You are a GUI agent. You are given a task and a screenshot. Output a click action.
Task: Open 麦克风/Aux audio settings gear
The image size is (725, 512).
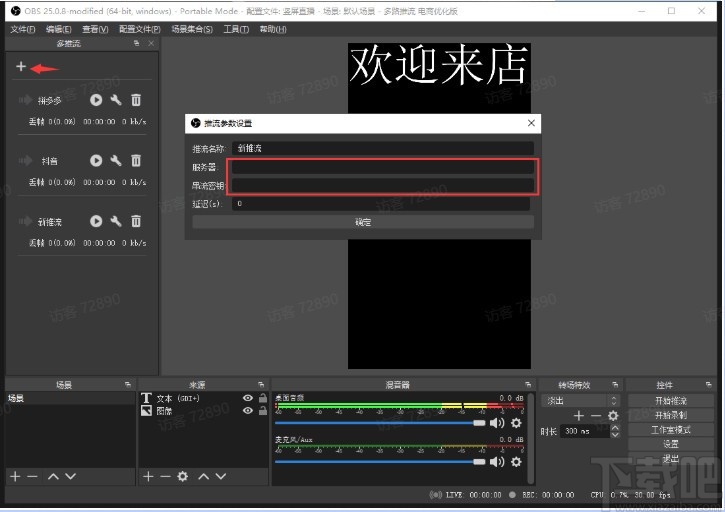(516, 462)
